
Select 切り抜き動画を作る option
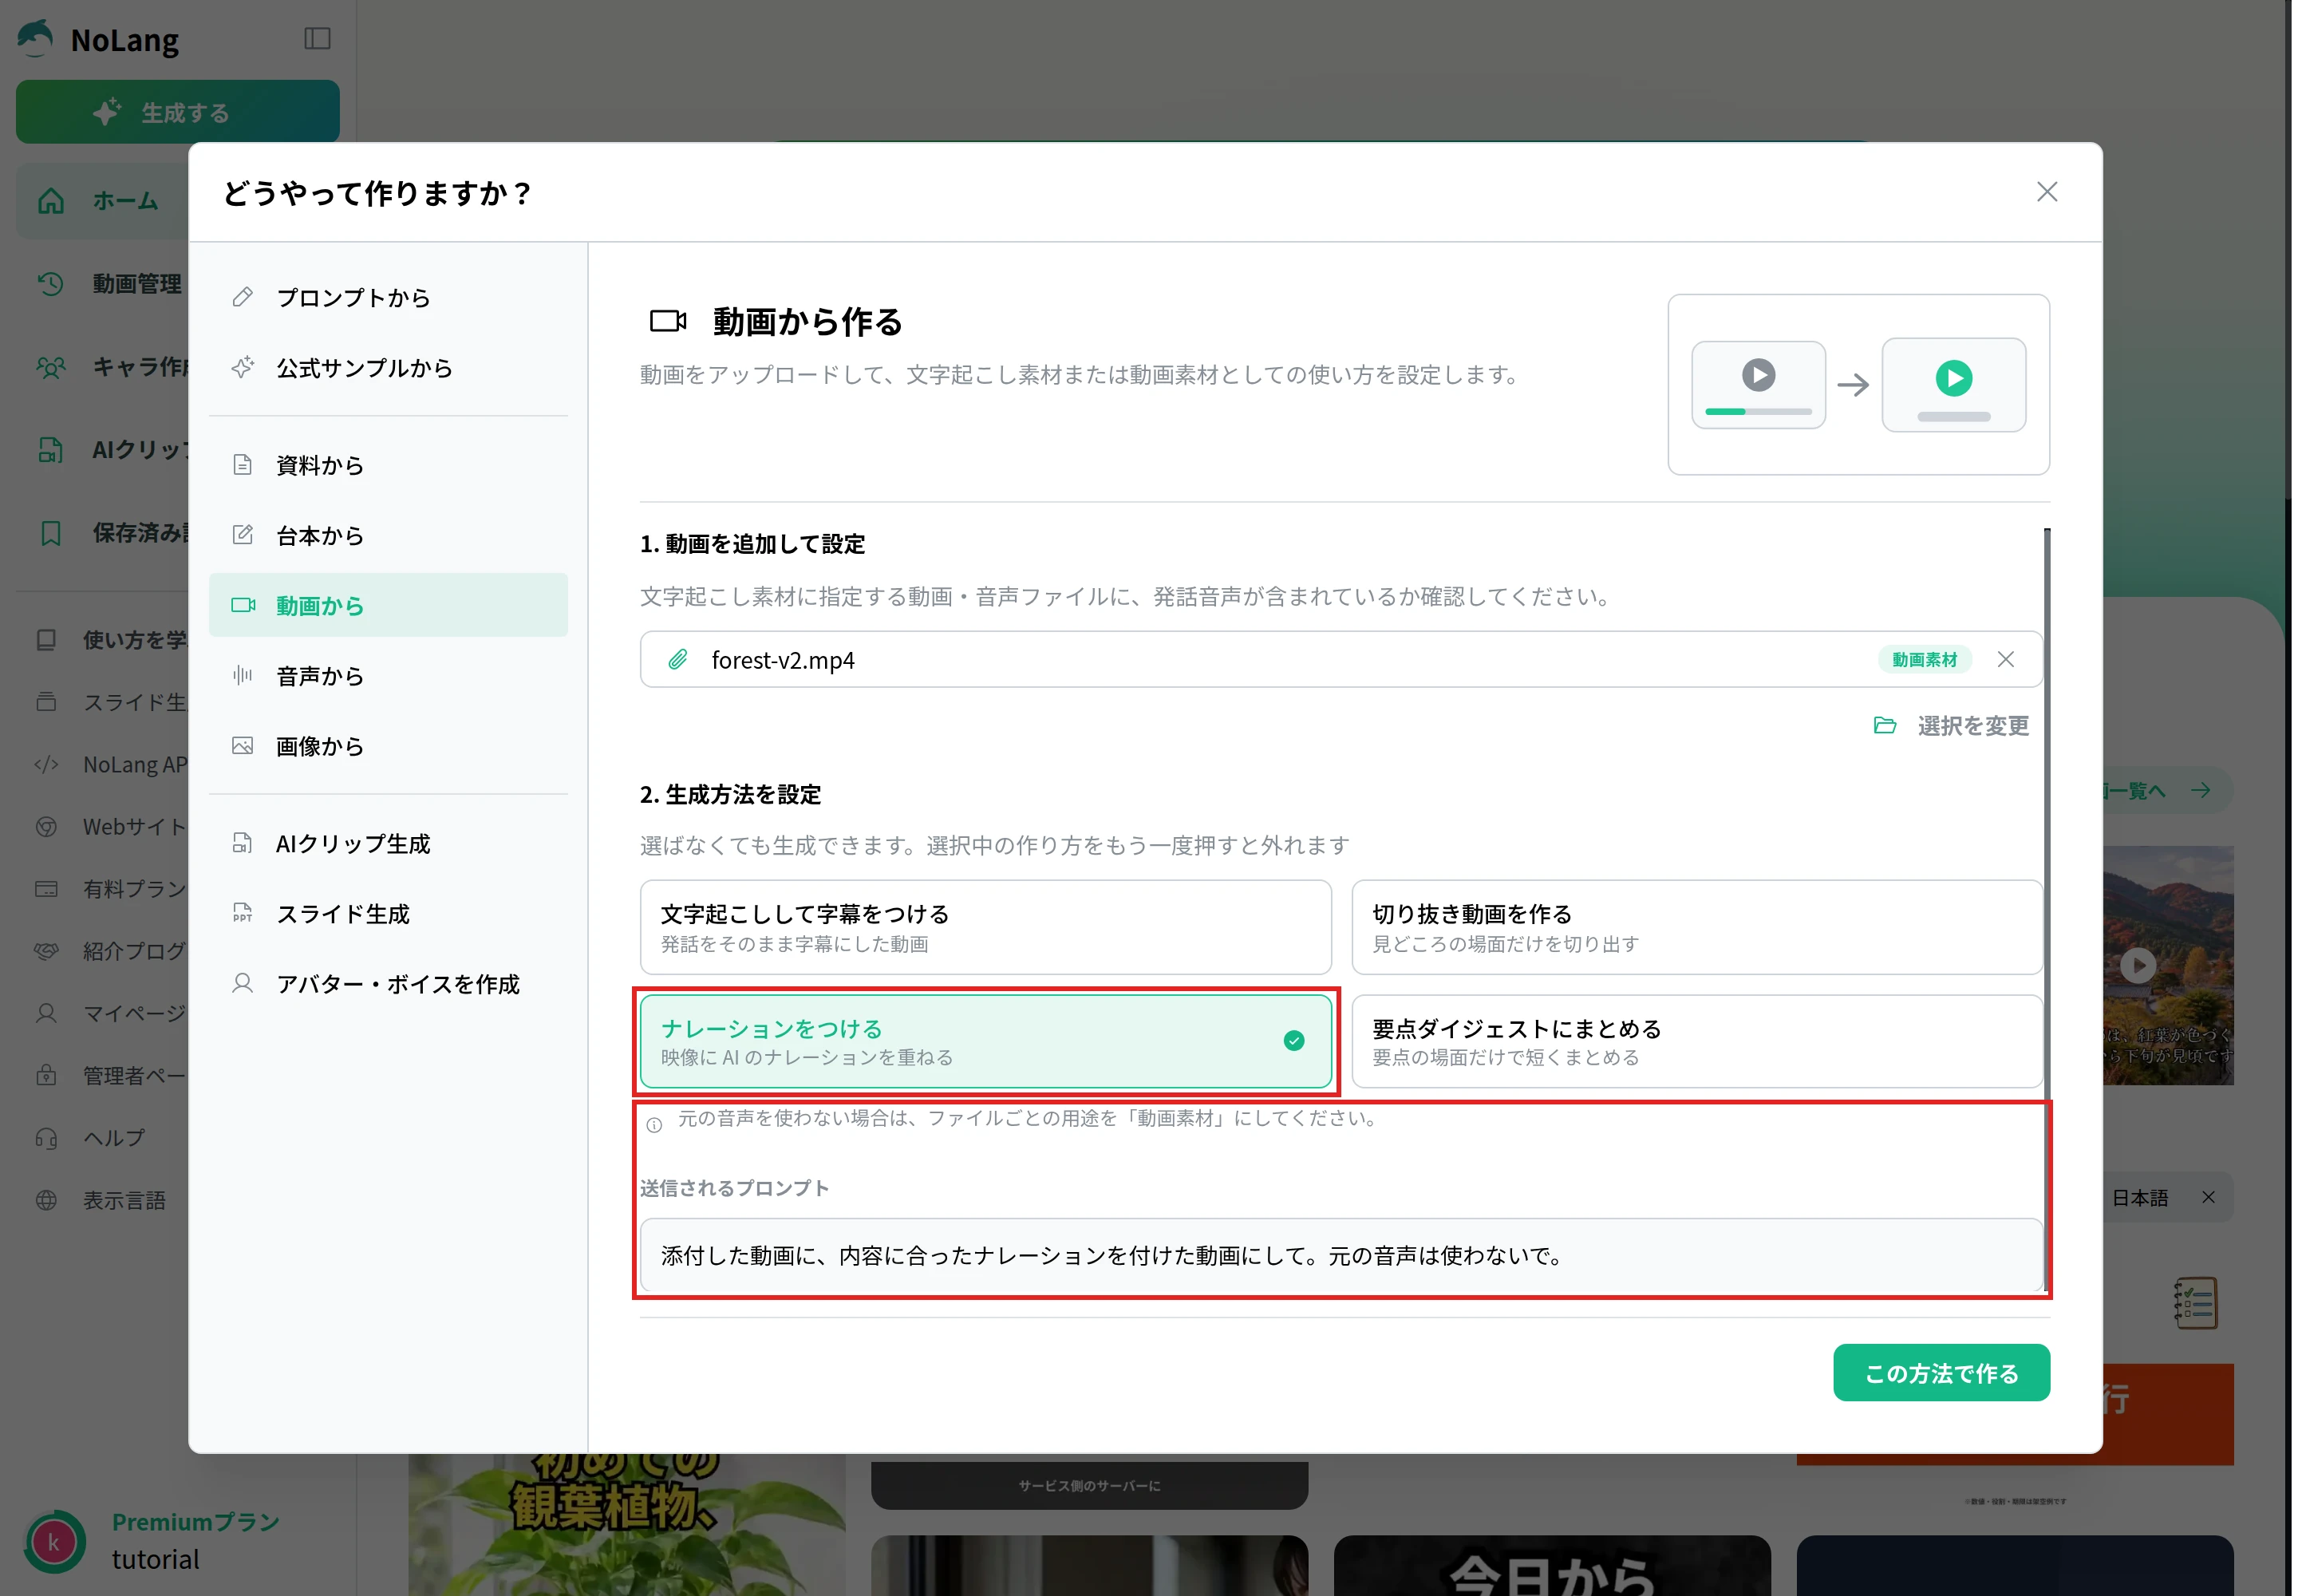tap(1696, 927)
